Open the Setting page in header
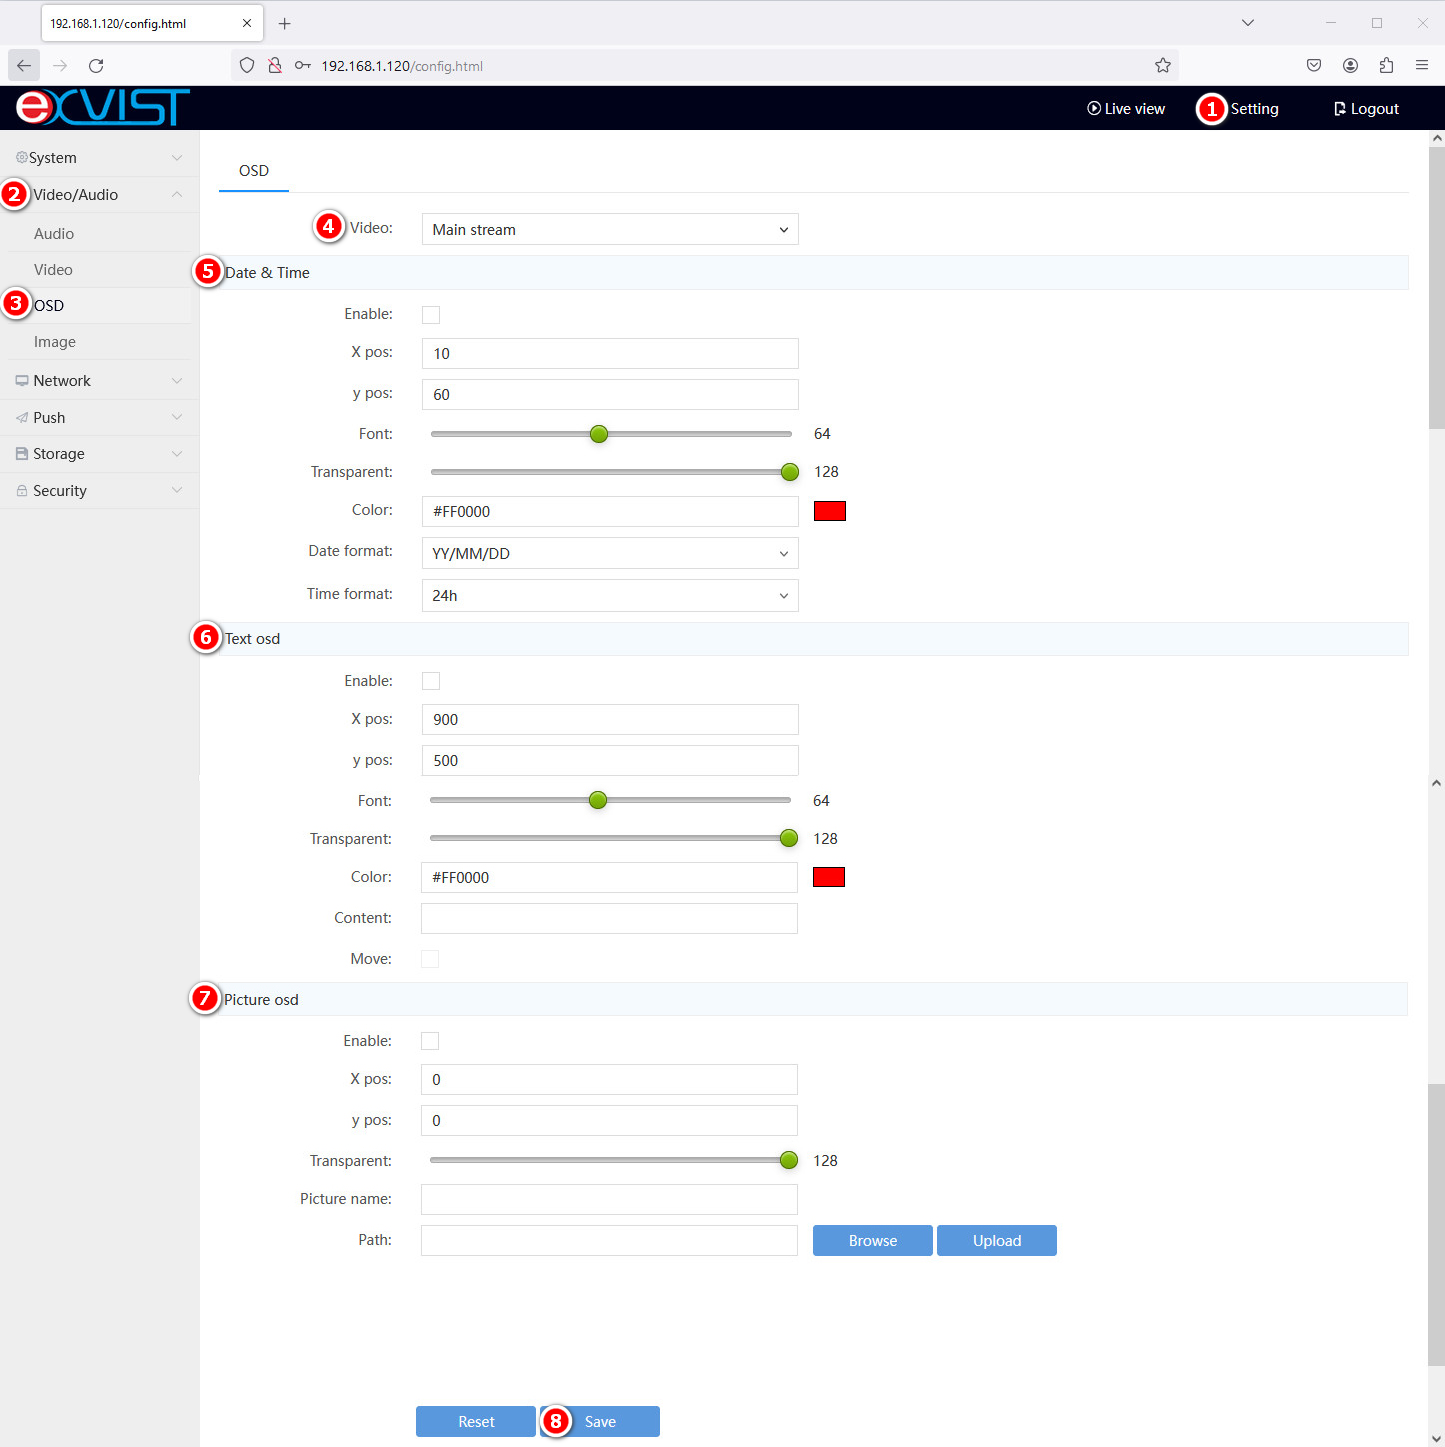The width and height of the screenshot is (1445, 1447). [x=1254, y=108]
